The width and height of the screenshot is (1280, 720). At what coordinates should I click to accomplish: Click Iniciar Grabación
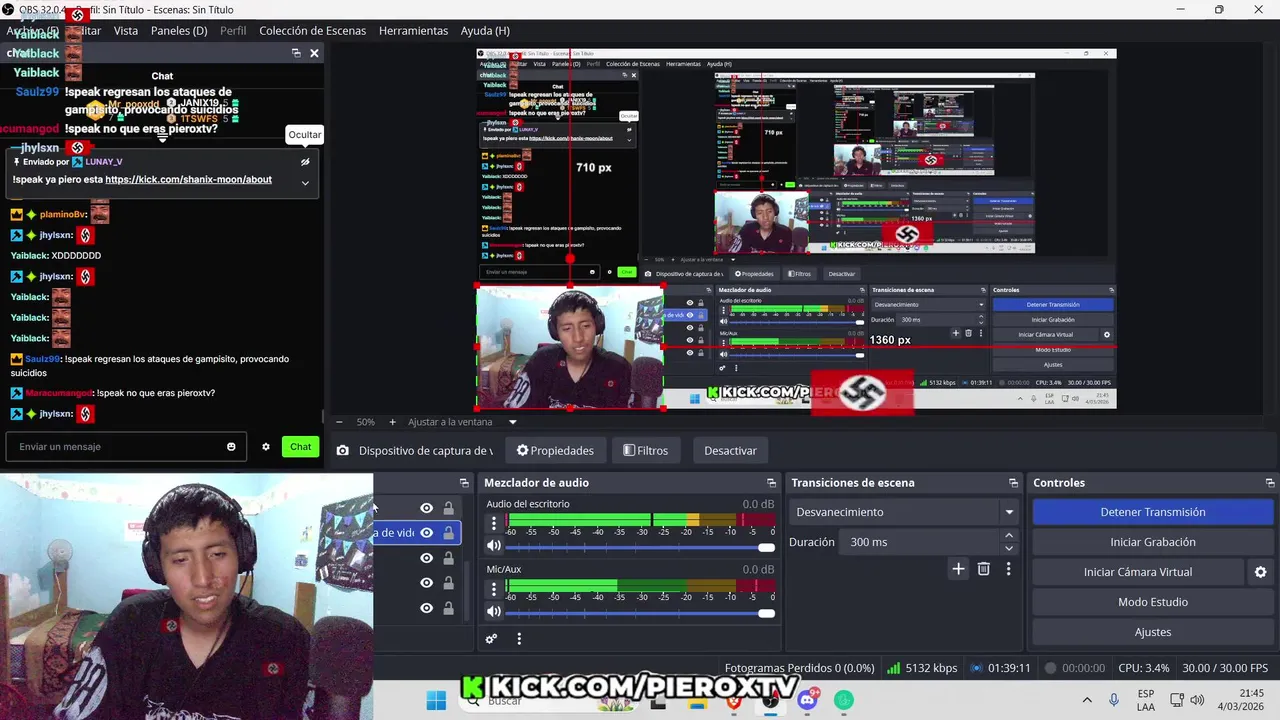[x=1153, y=542]
